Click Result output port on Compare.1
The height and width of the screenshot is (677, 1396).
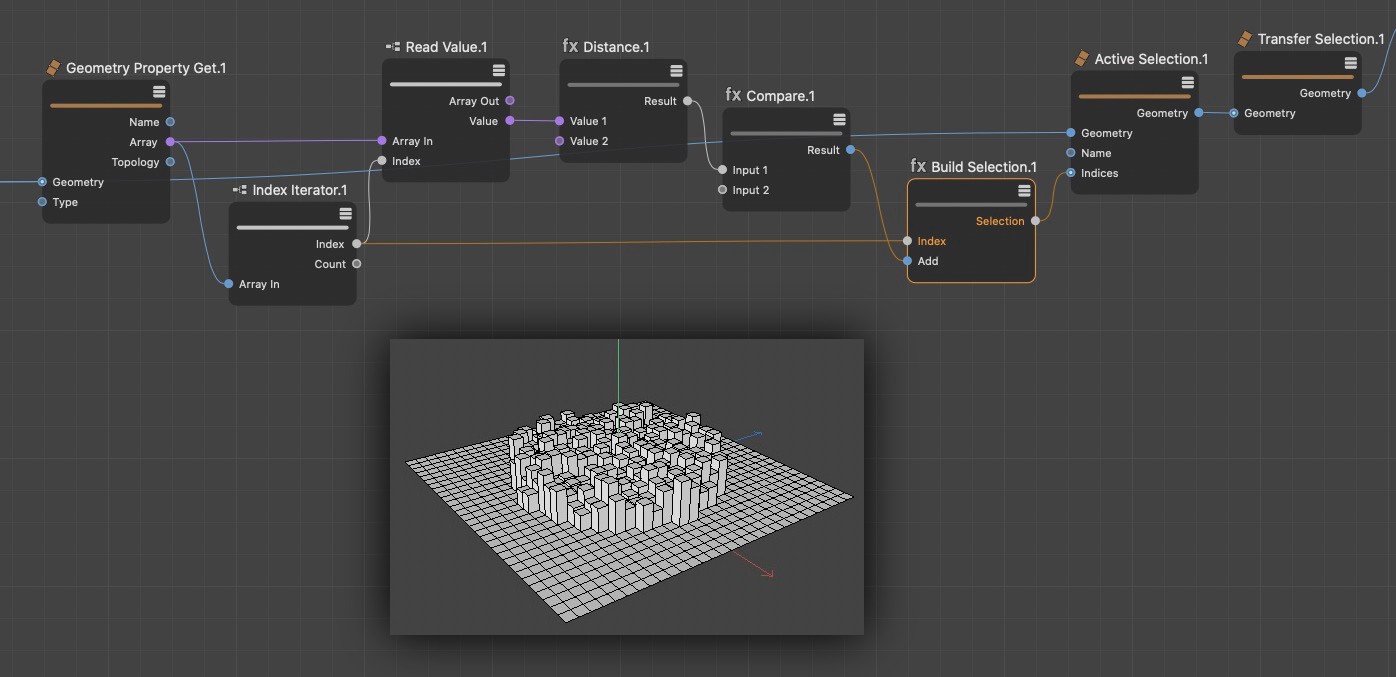[850, 150]
